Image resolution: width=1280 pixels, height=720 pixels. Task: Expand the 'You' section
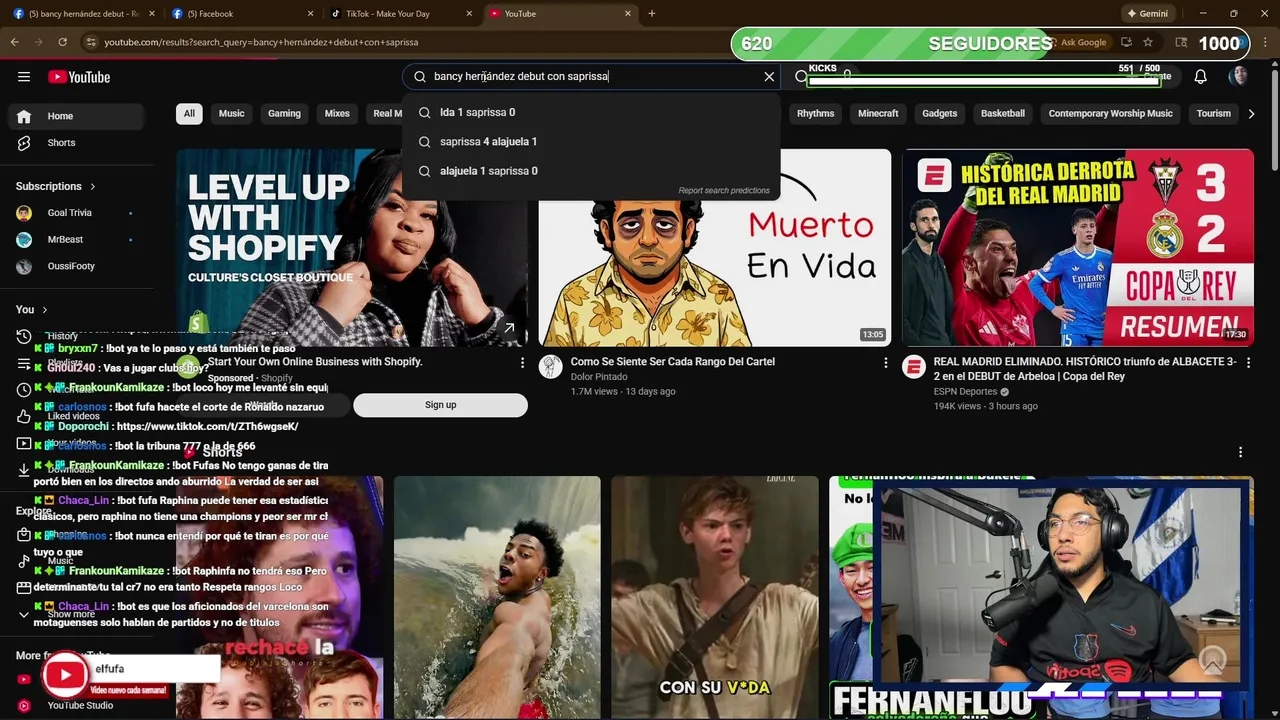tap(32, 310)
